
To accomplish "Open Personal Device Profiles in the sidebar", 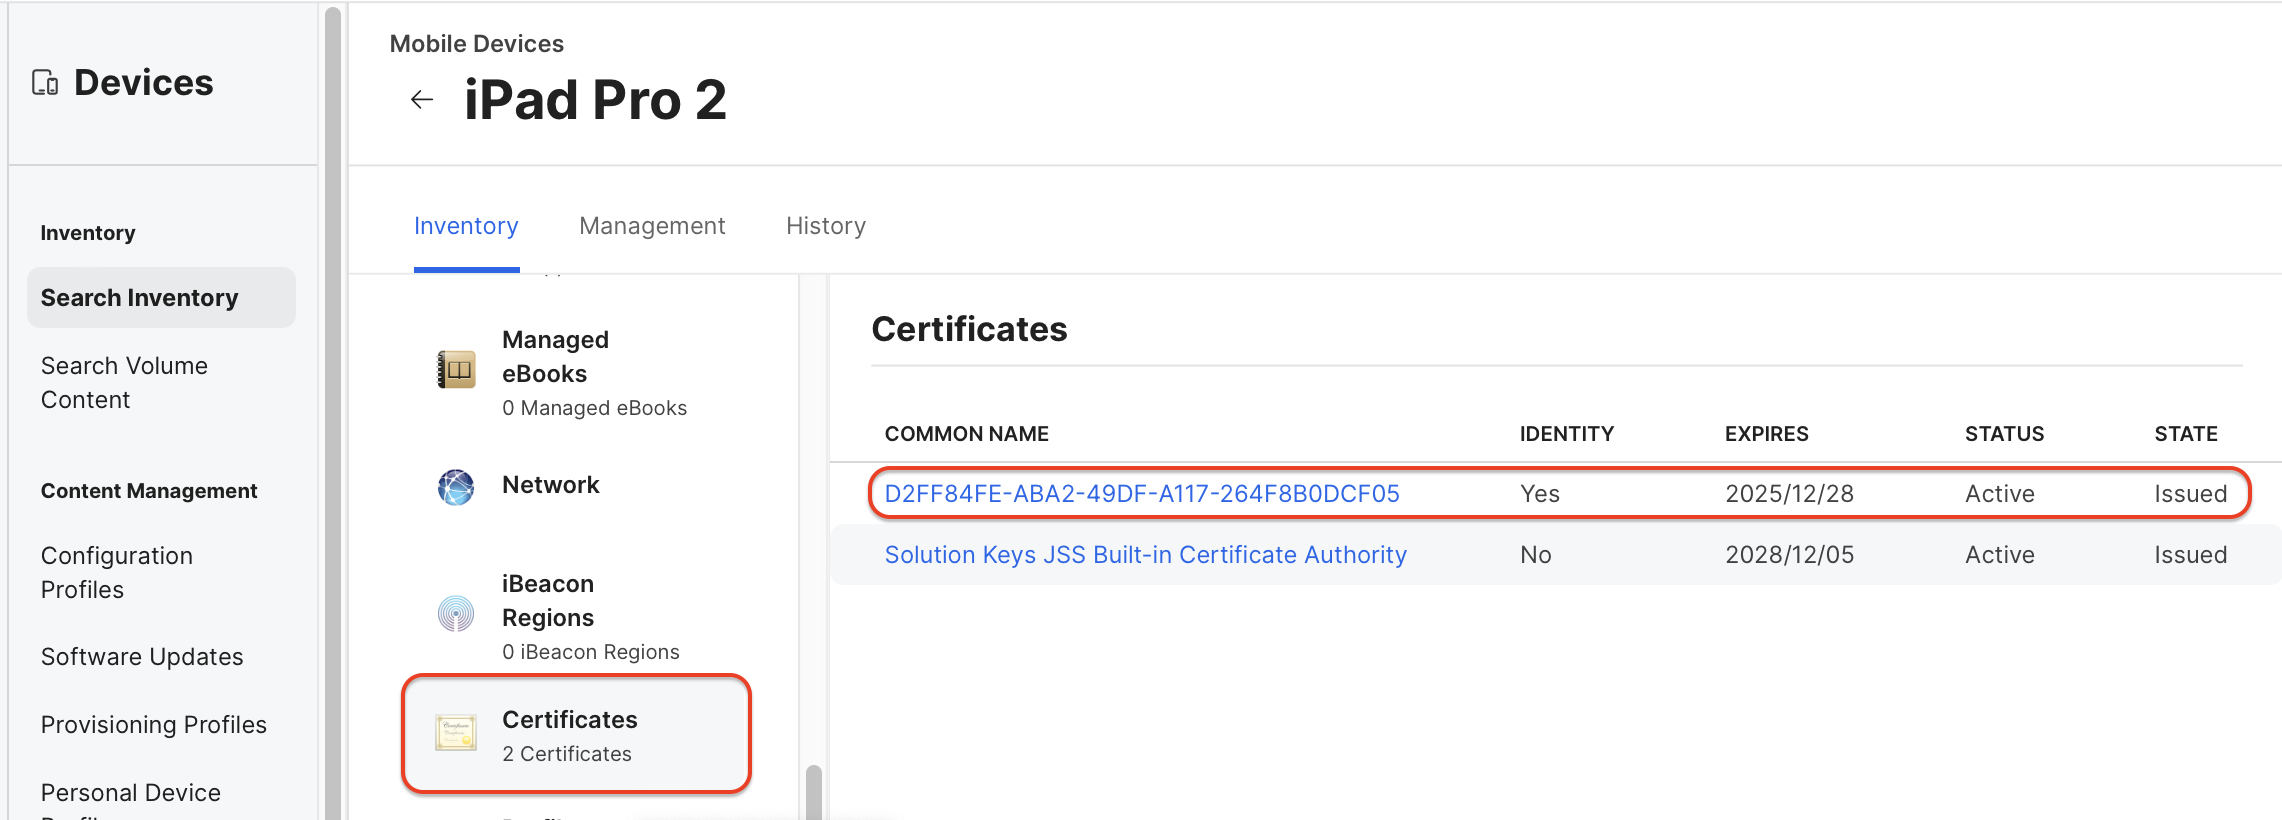I will (x=131, y=802).
